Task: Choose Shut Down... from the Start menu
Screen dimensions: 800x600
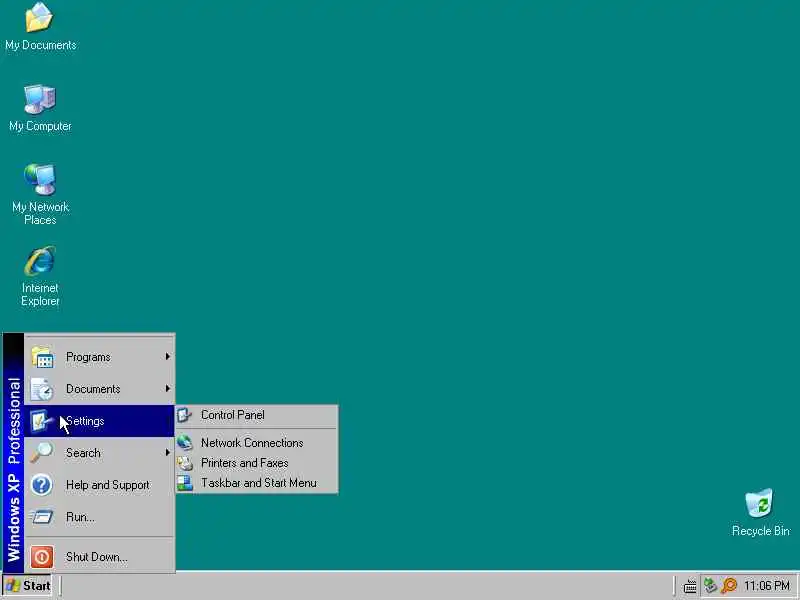Action: (x=99, y=557)
